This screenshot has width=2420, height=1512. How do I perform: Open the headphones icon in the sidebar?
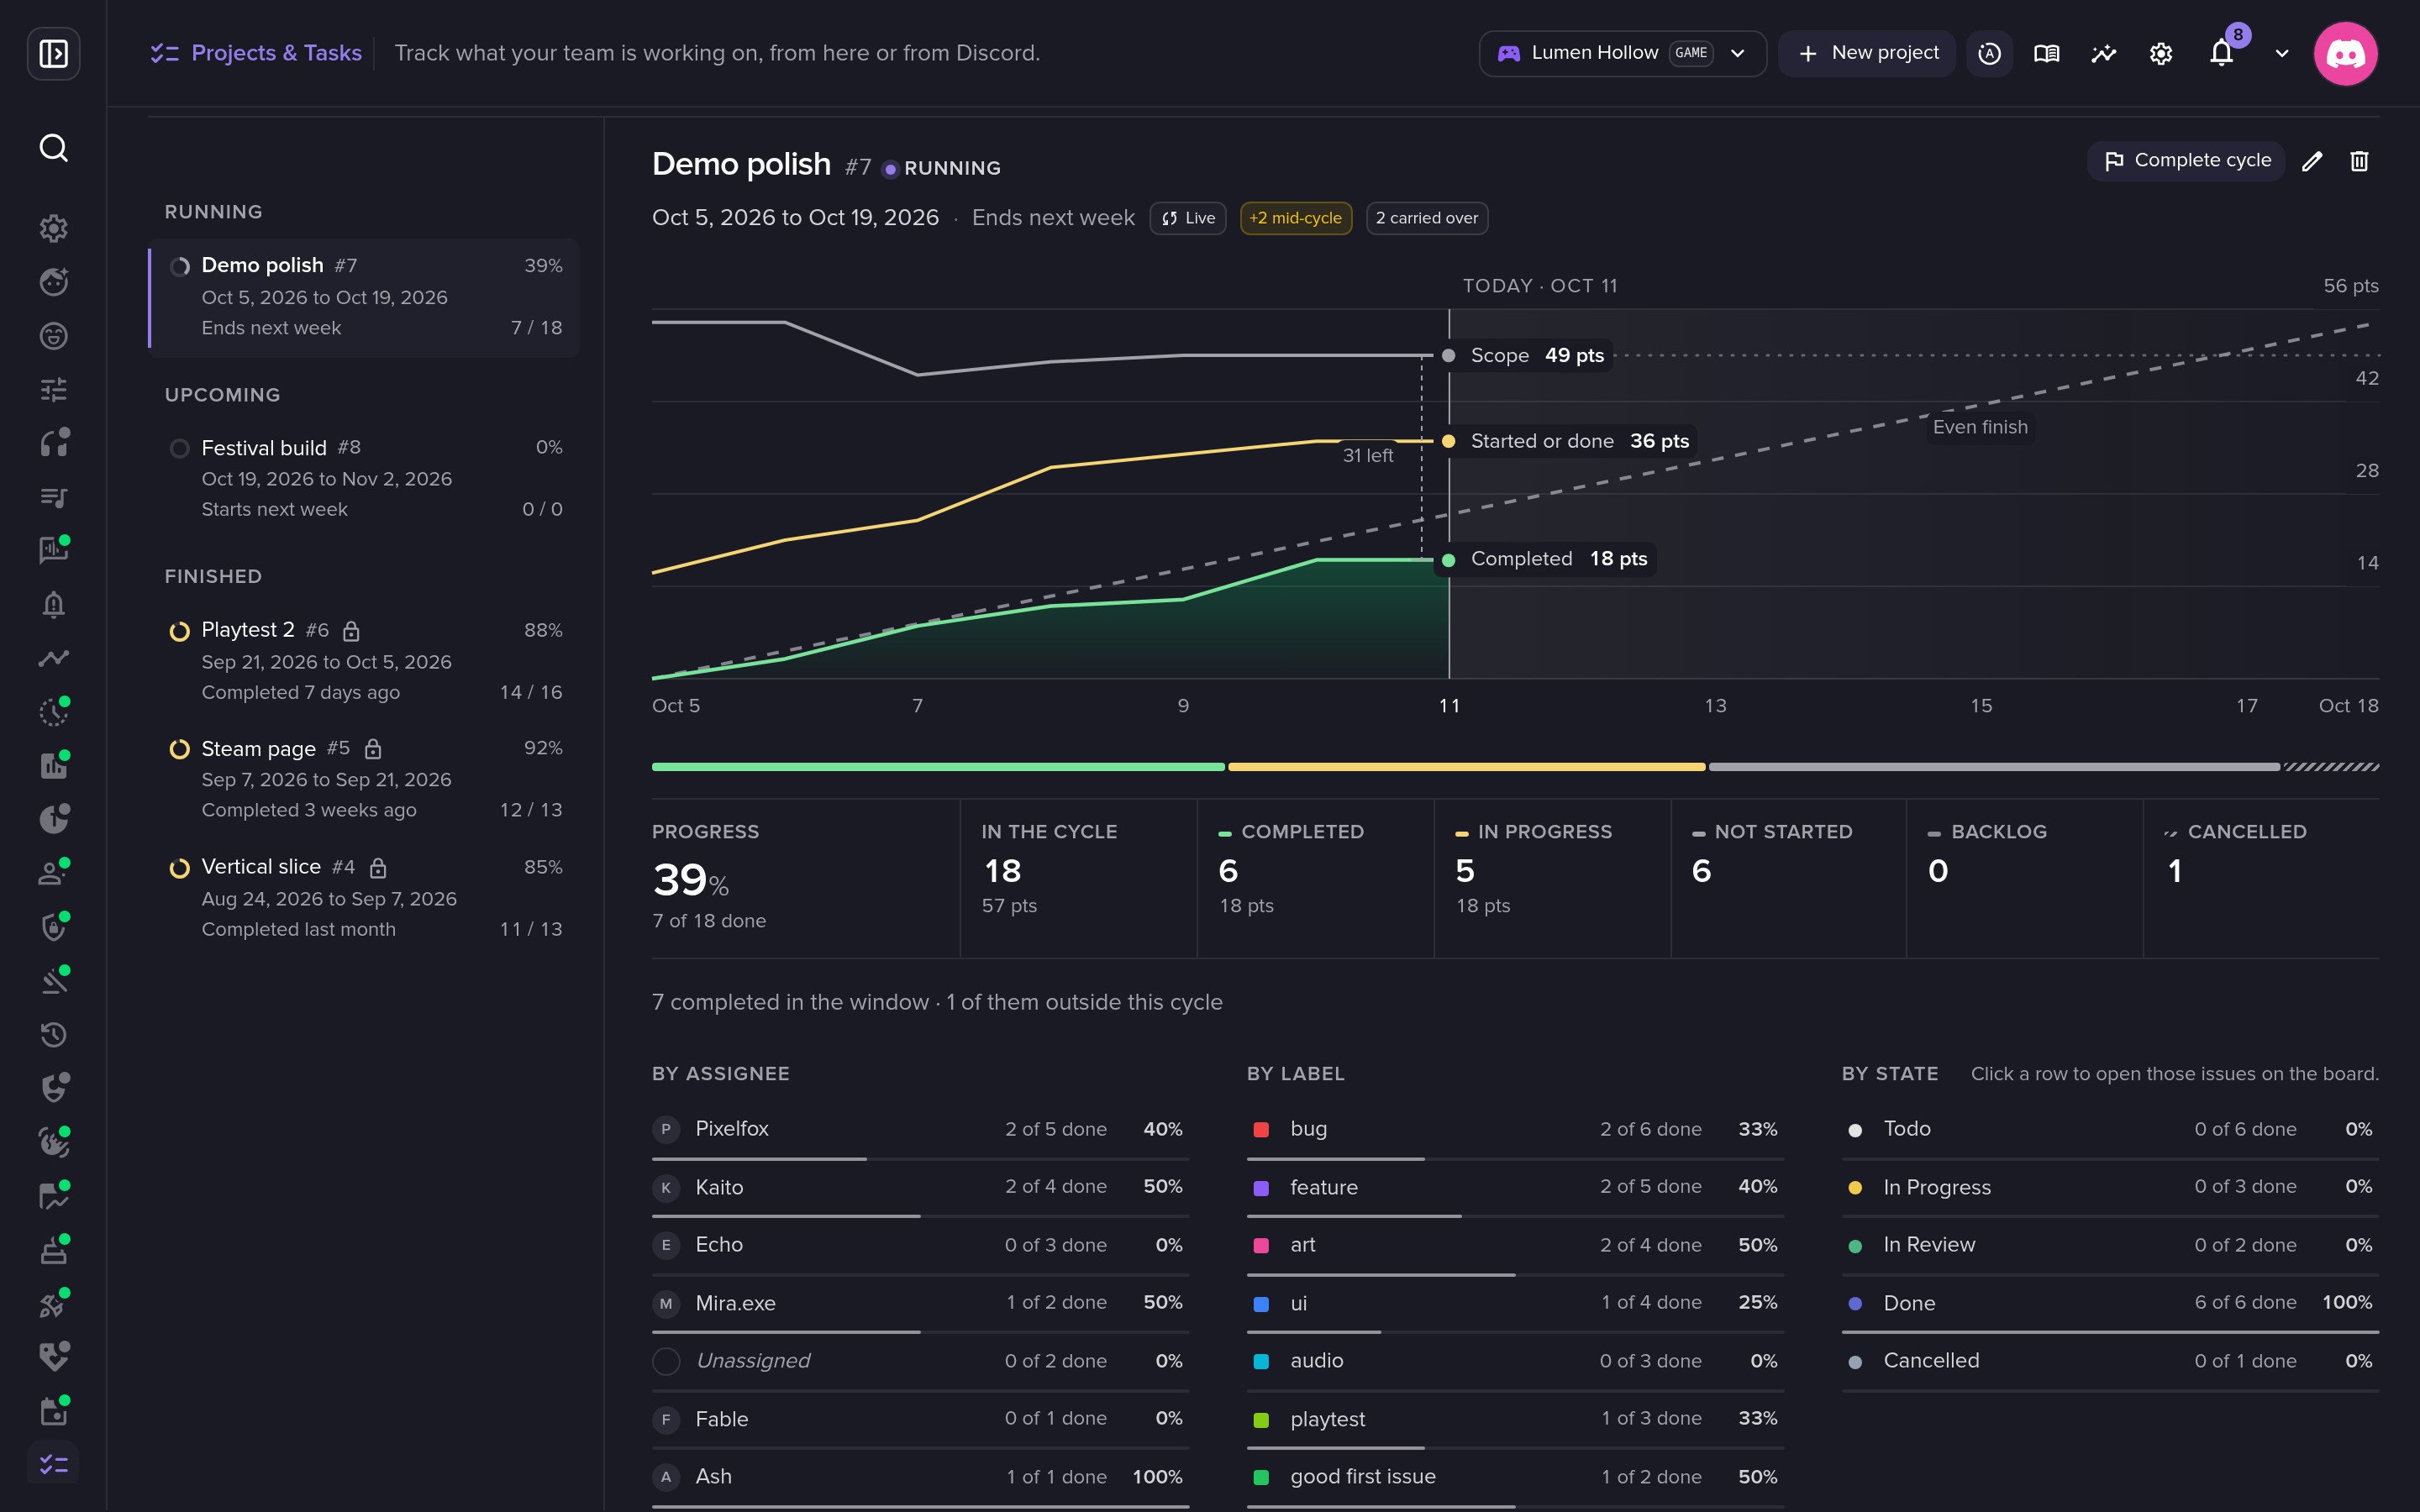click(x=53, y=443)
